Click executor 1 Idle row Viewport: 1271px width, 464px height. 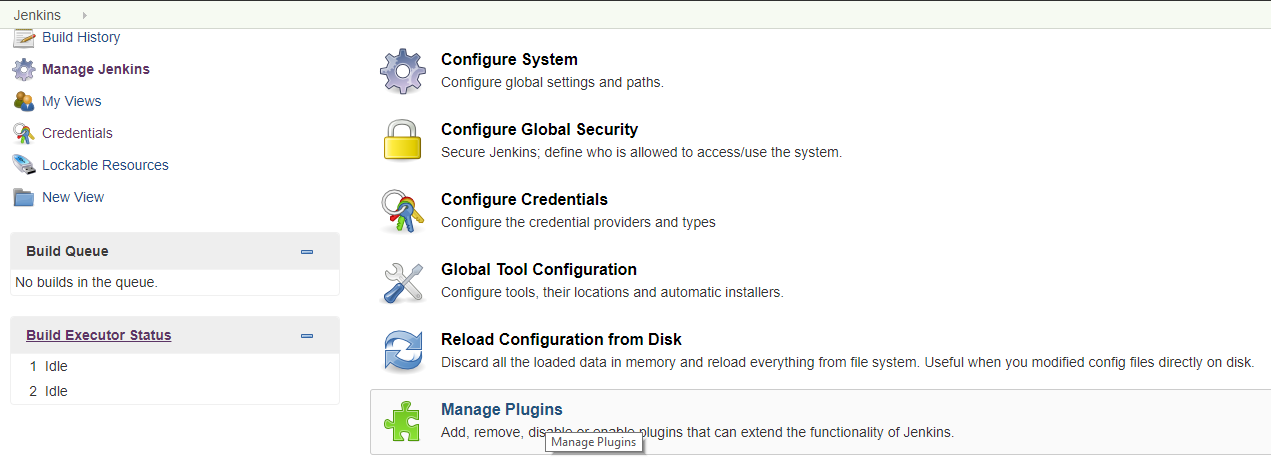click(x=175, y=366)
